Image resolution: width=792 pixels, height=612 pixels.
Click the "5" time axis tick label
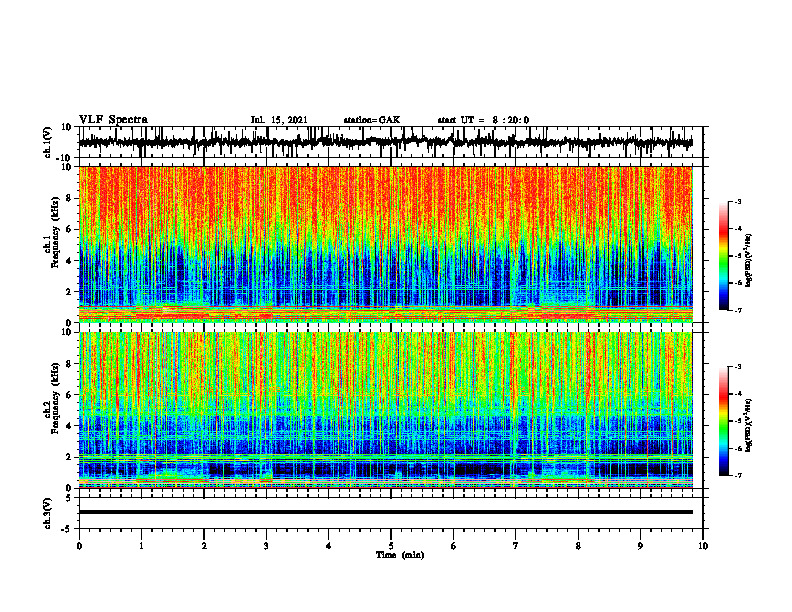pos(391,546)
